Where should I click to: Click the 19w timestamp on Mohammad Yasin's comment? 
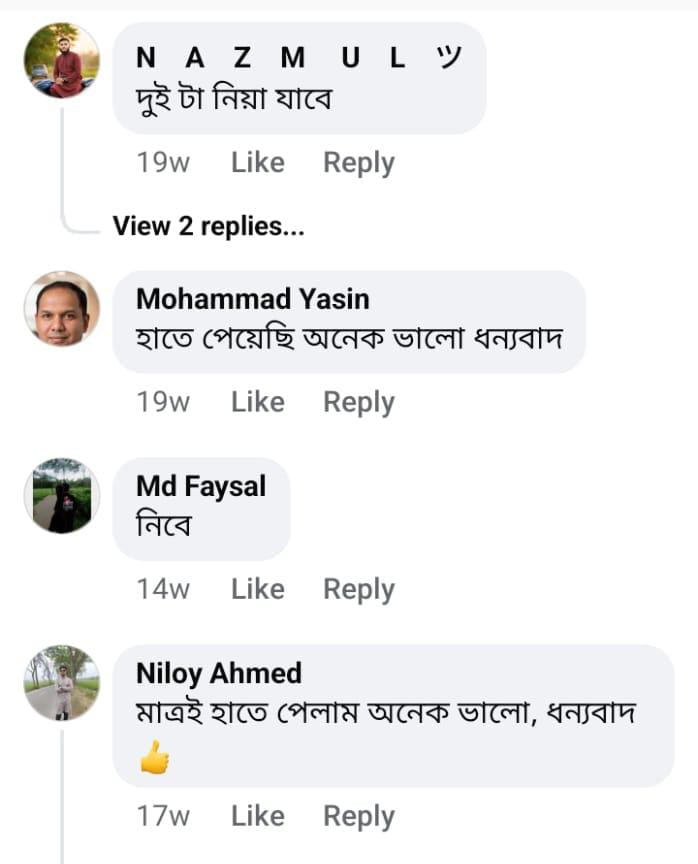(x=163, y=402)
